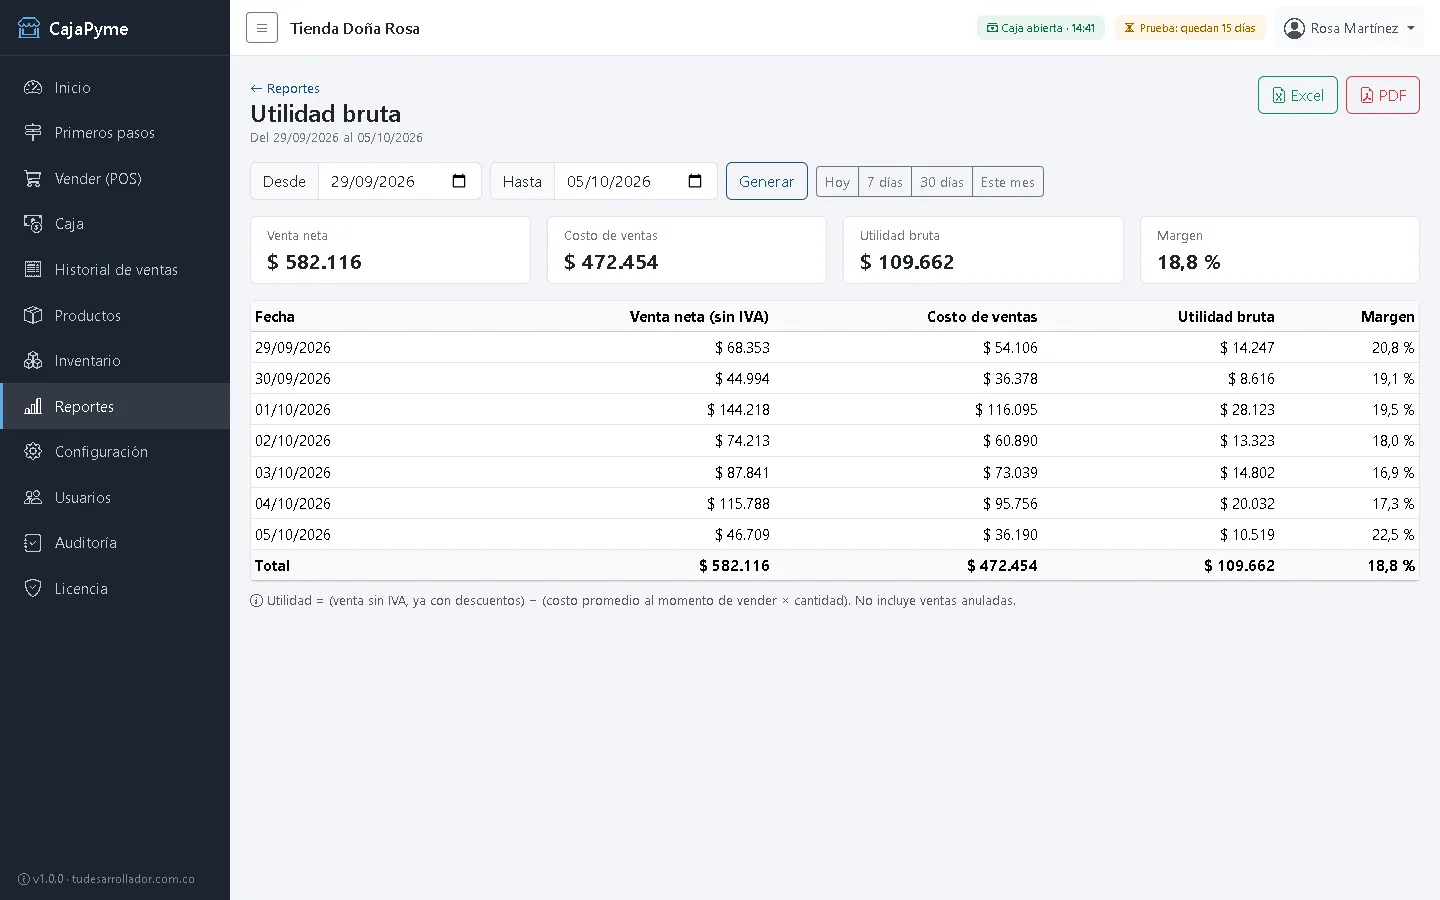The height and width of the screenshot is (900, 1440).
Task: Click the Licencia shield icon
Action: pos(33,589)
